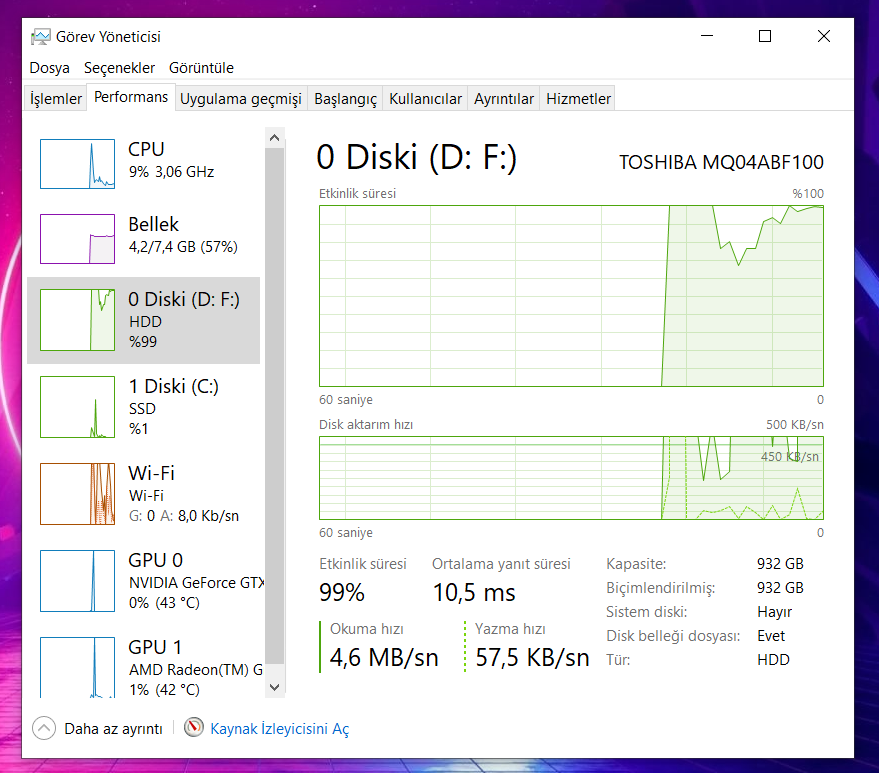Click the Wi-Fi G: 0 A: 8,0 Kb/sn text
This screenshot has width=879, height=773.
tap(184, 516)
